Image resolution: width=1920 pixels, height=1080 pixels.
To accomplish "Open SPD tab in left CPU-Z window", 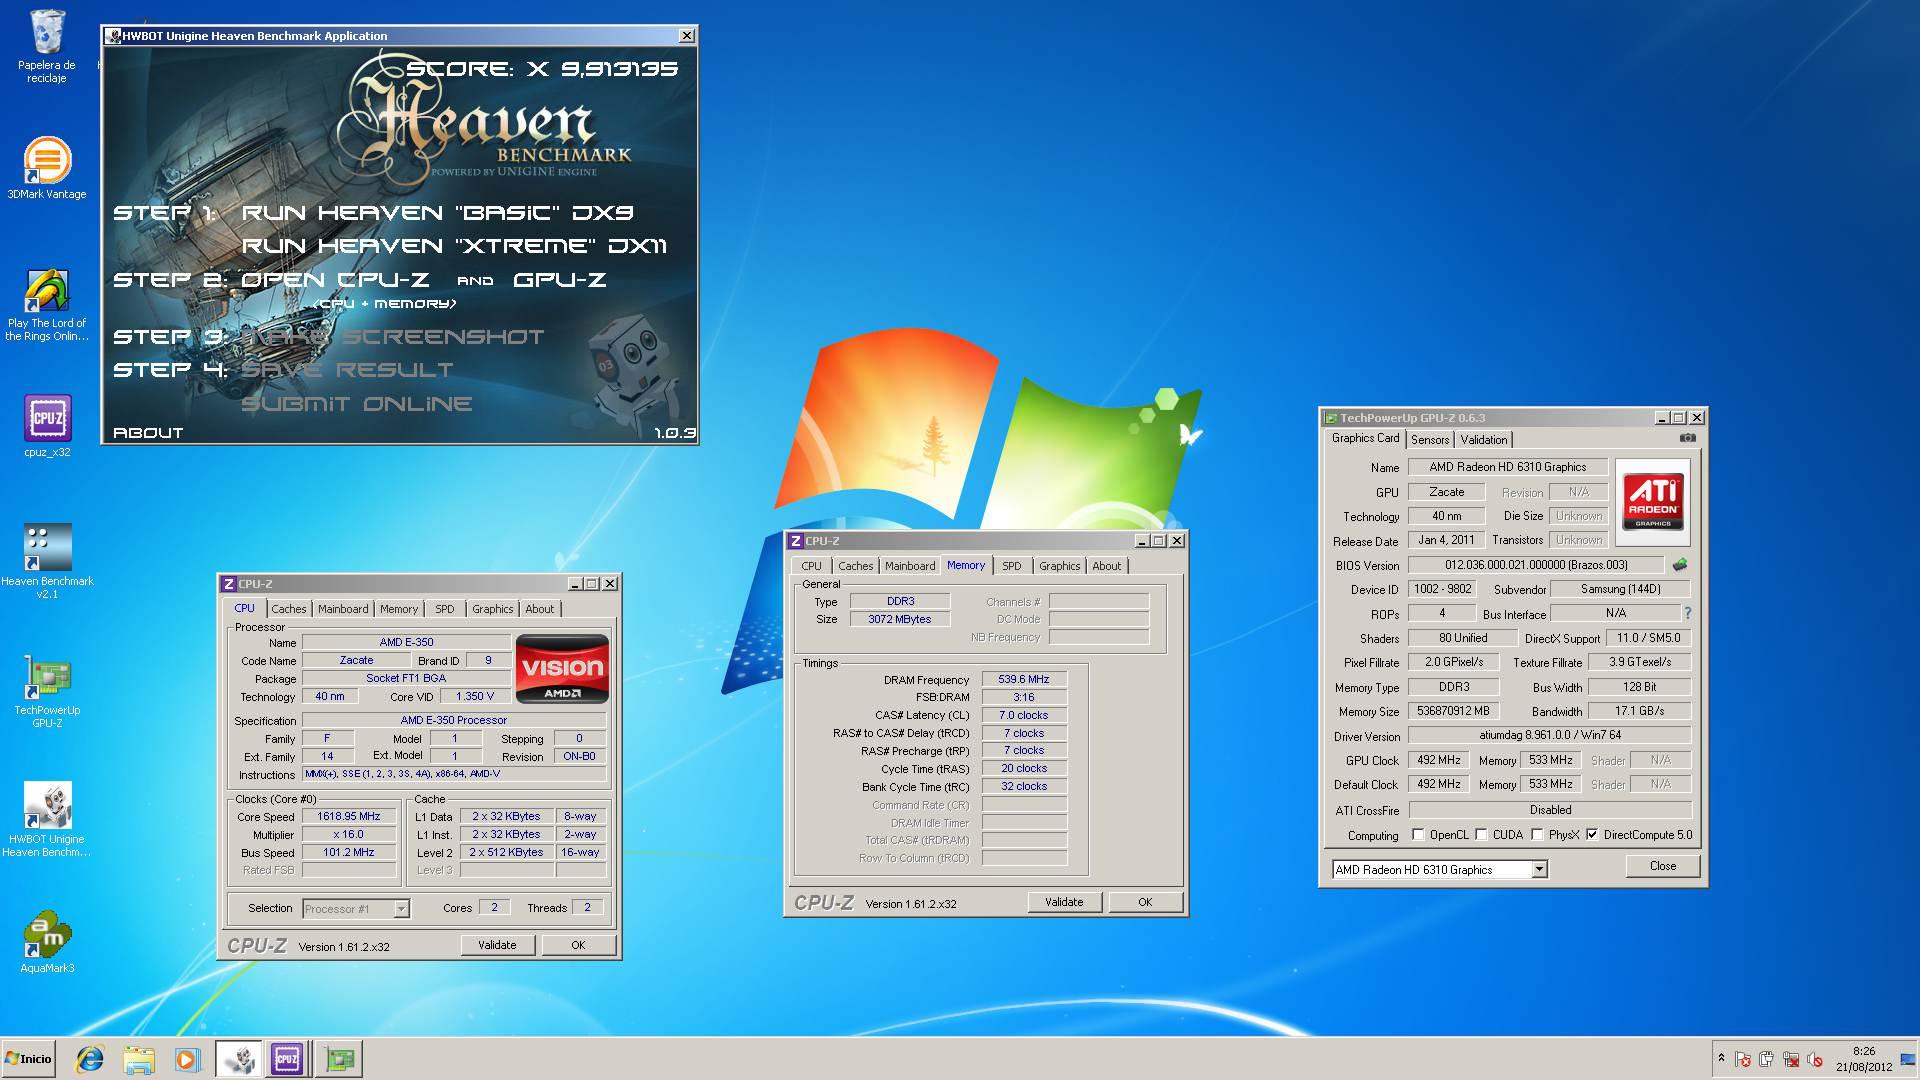I will click(x=445, y=609).
